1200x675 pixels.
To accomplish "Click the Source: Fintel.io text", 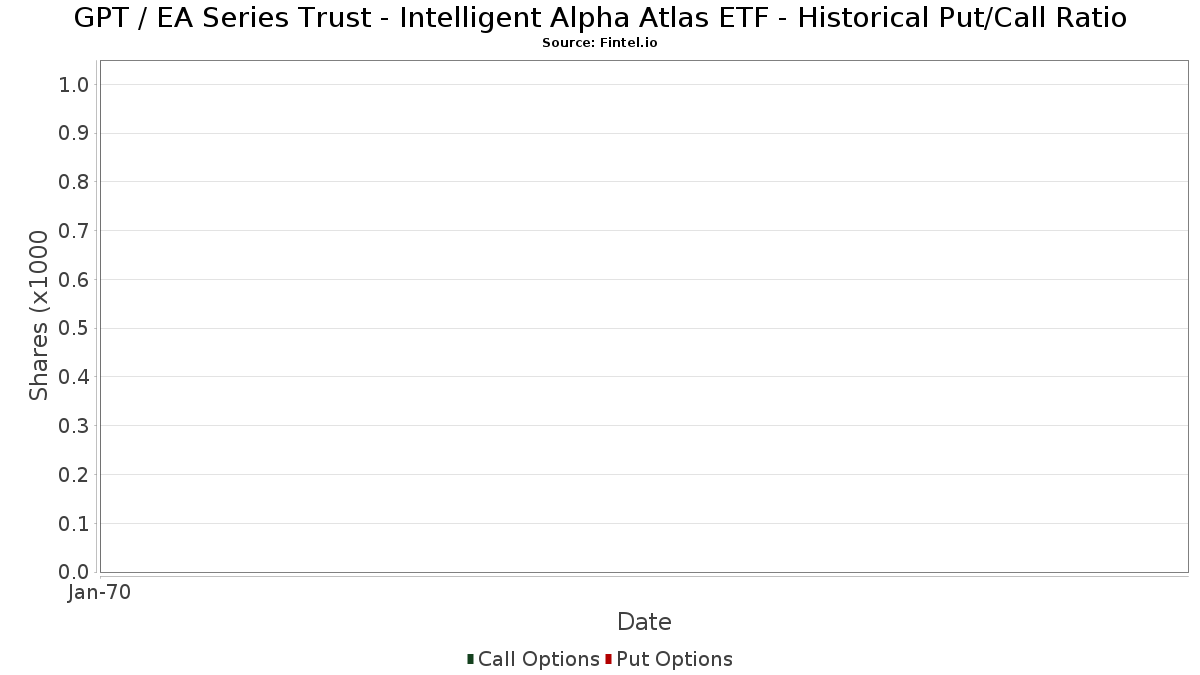I will 600,43.
